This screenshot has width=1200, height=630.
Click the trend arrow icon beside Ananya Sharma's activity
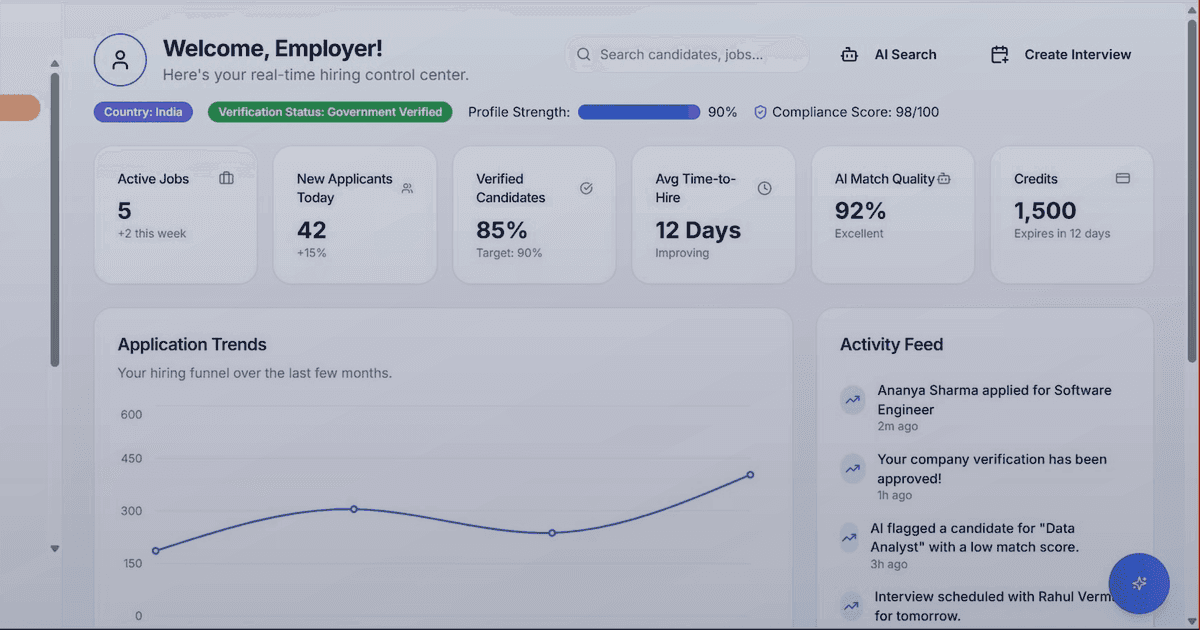(x=852, y=400)
